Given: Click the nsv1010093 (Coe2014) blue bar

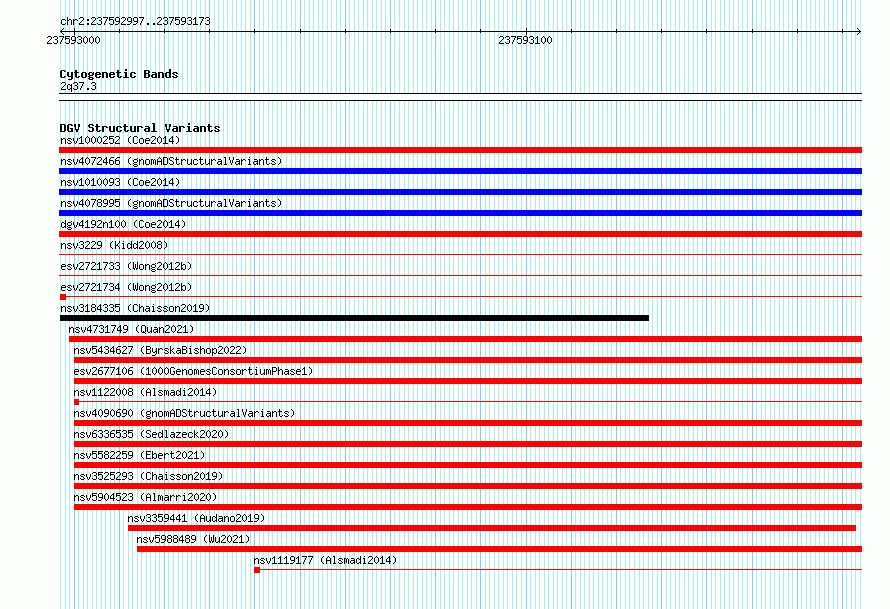Looking at the screenshot, I should pyautogui.click(x=460, y=192).
